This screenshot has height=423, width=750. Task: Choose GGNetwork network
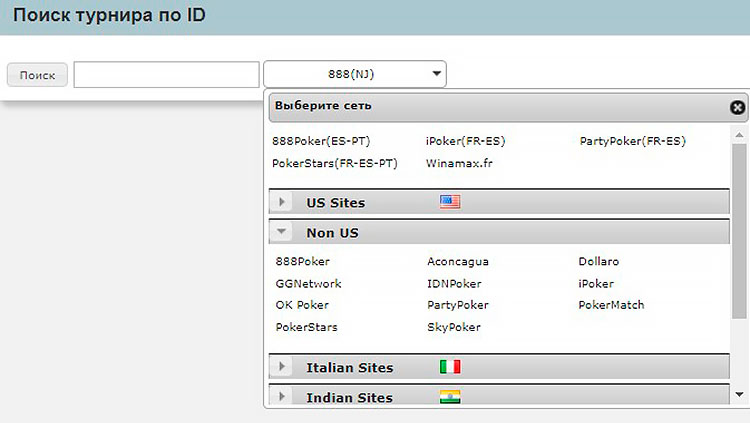(x=308, y=283)
